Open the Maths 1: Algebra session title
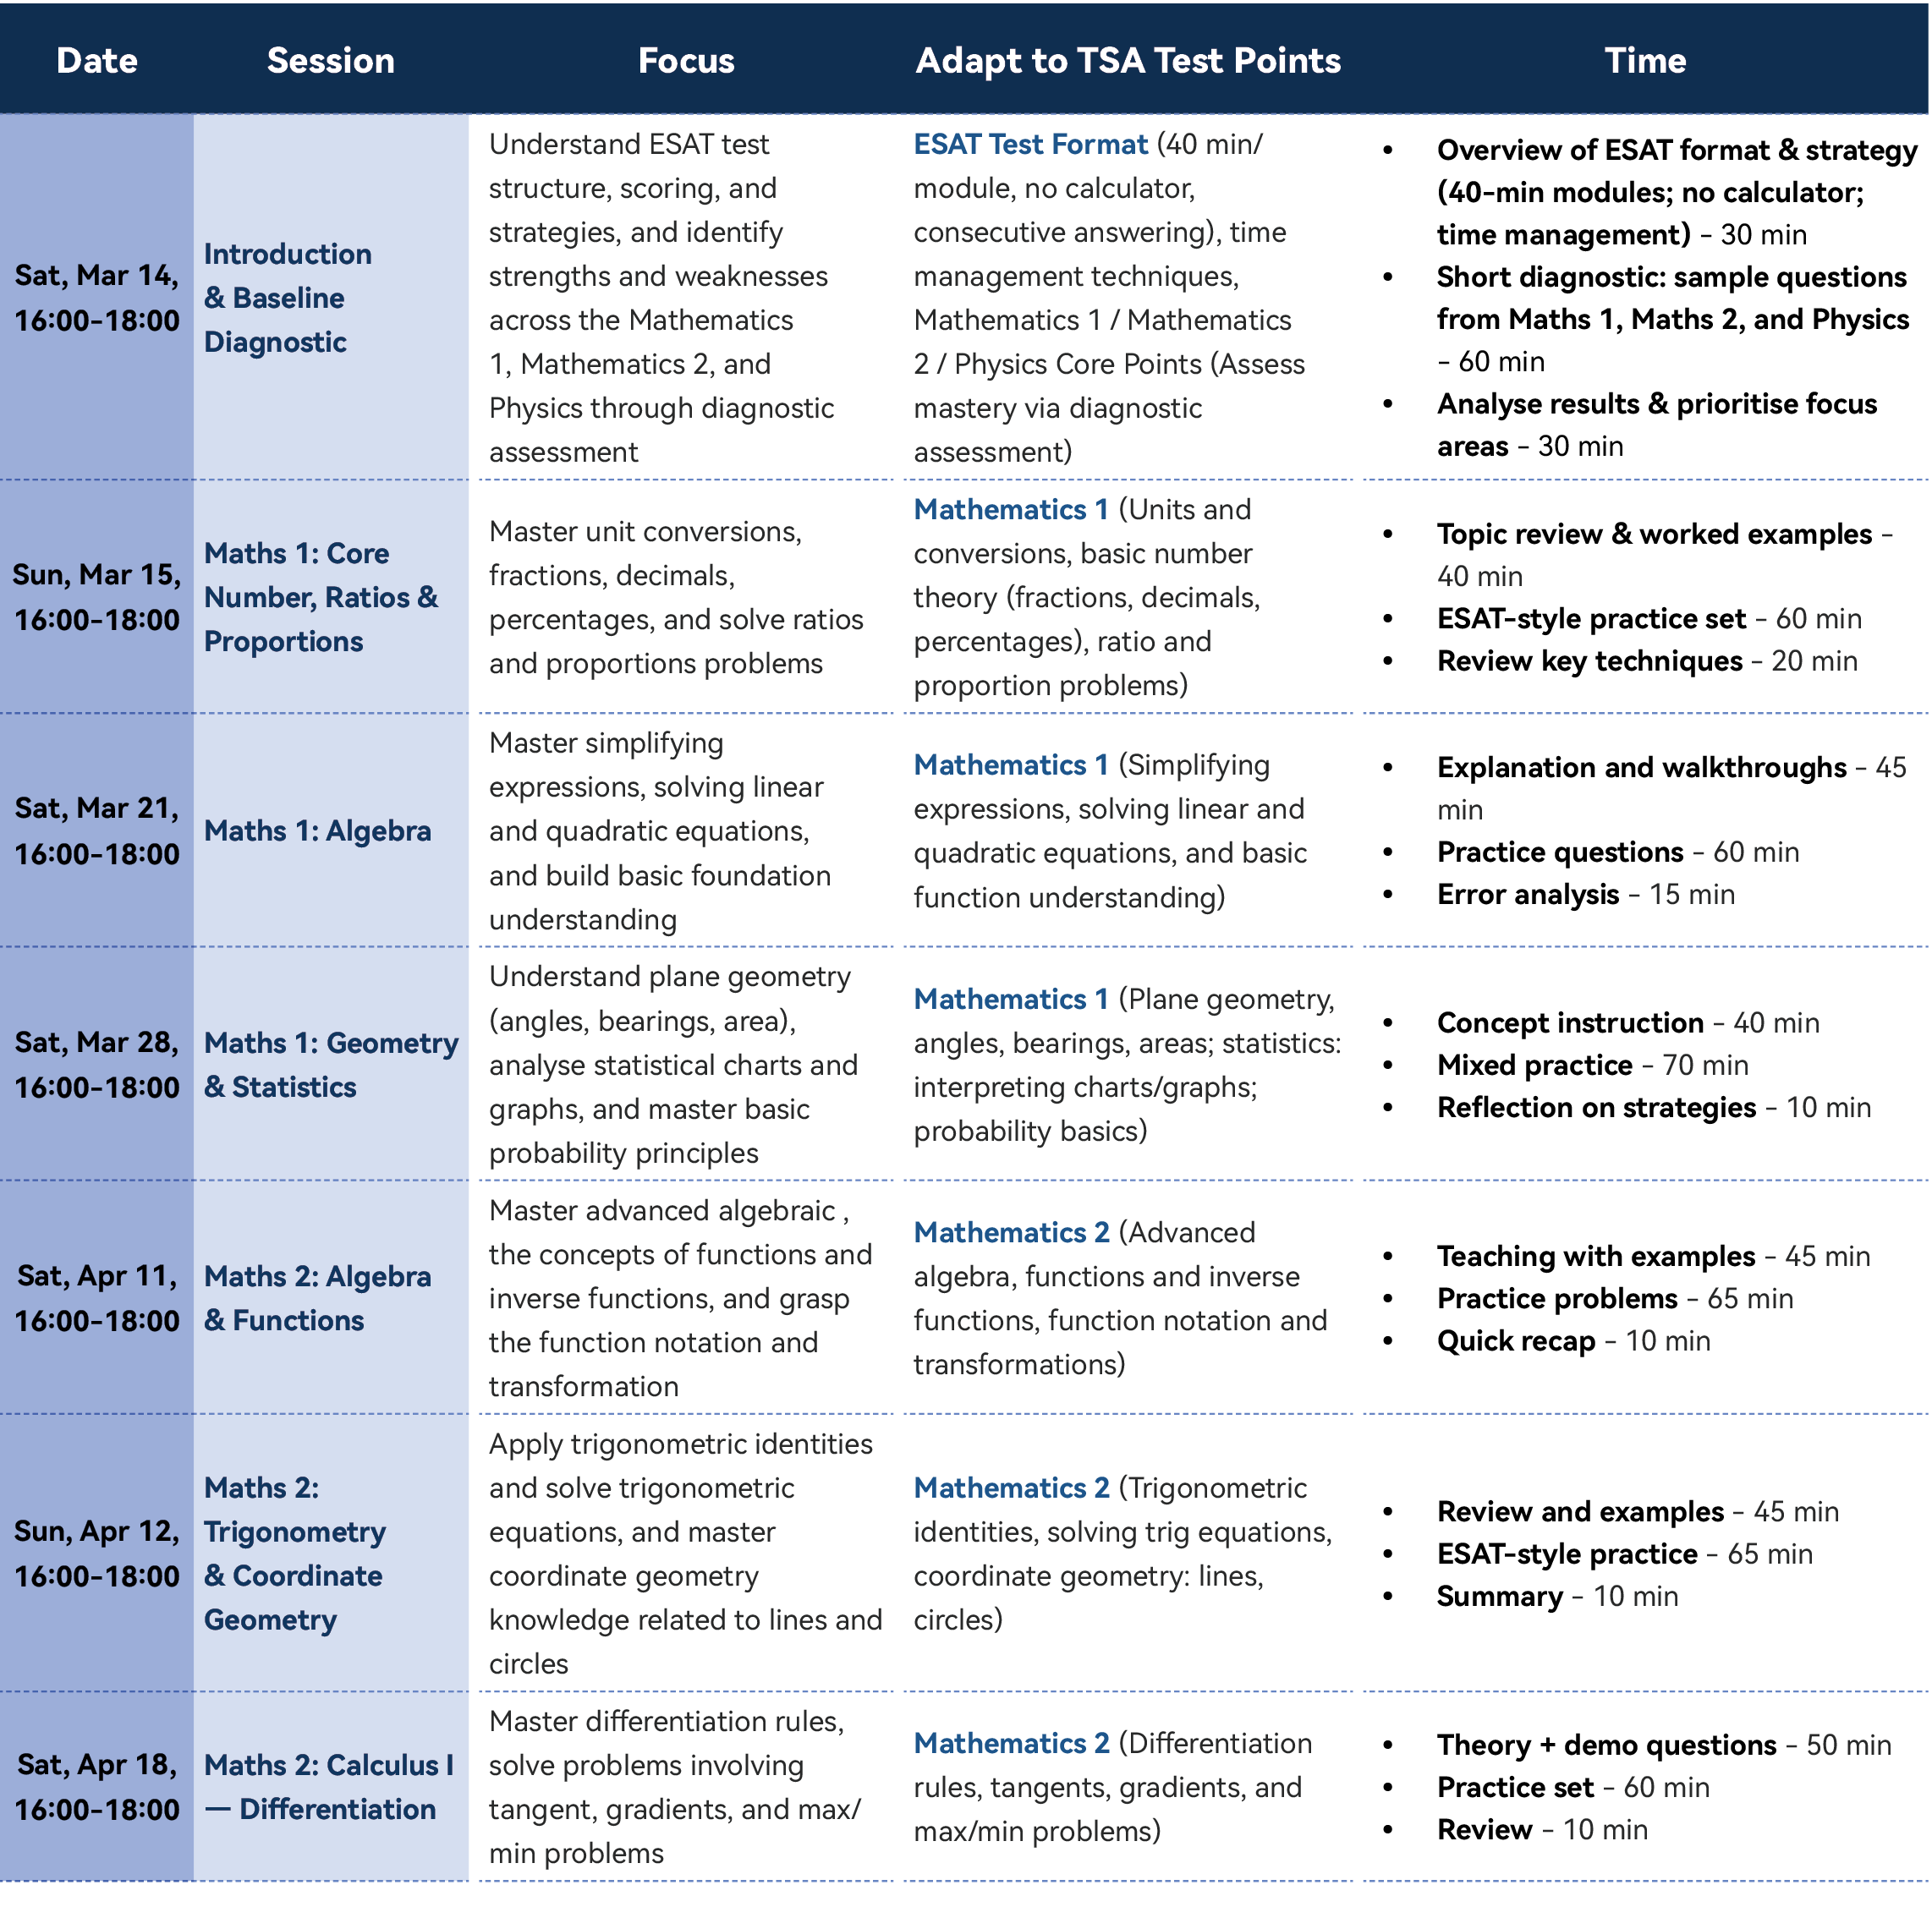 [317, 831]
